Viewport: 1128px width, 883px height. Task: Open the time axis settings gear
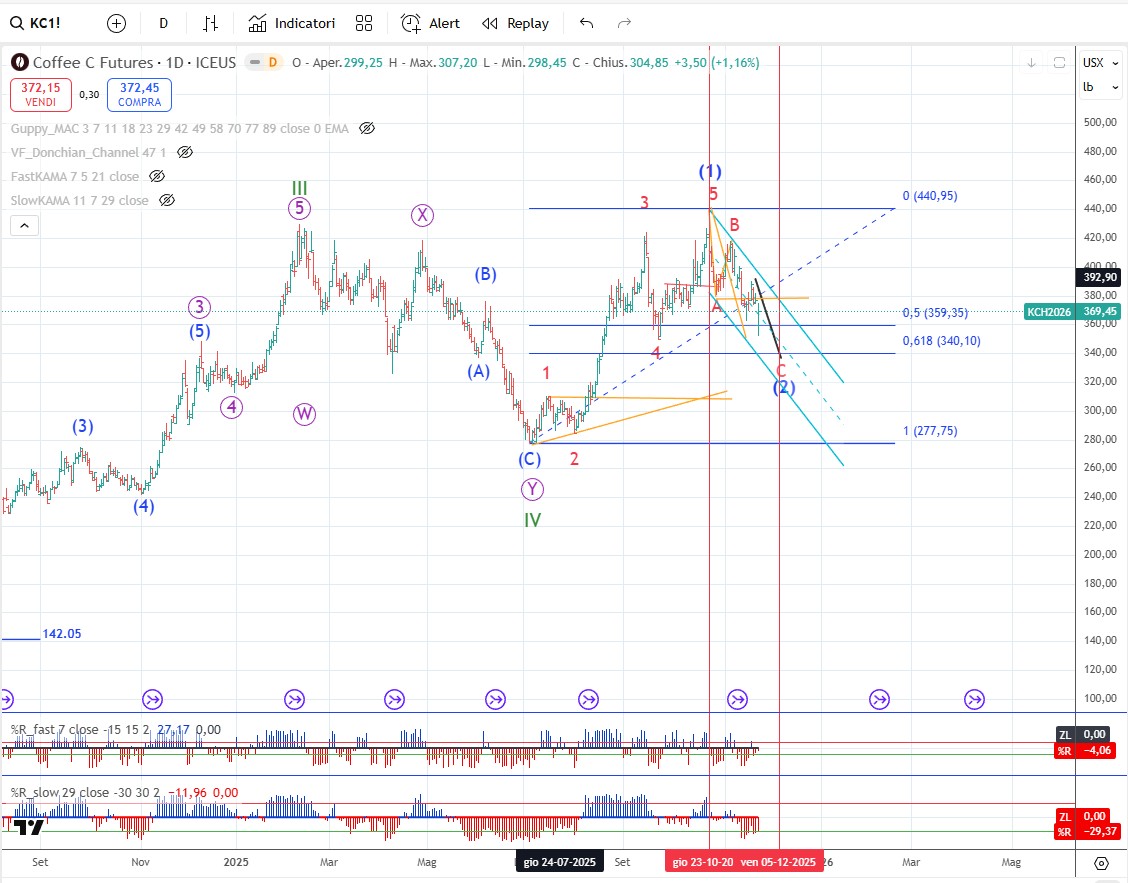pos(1101,862)
